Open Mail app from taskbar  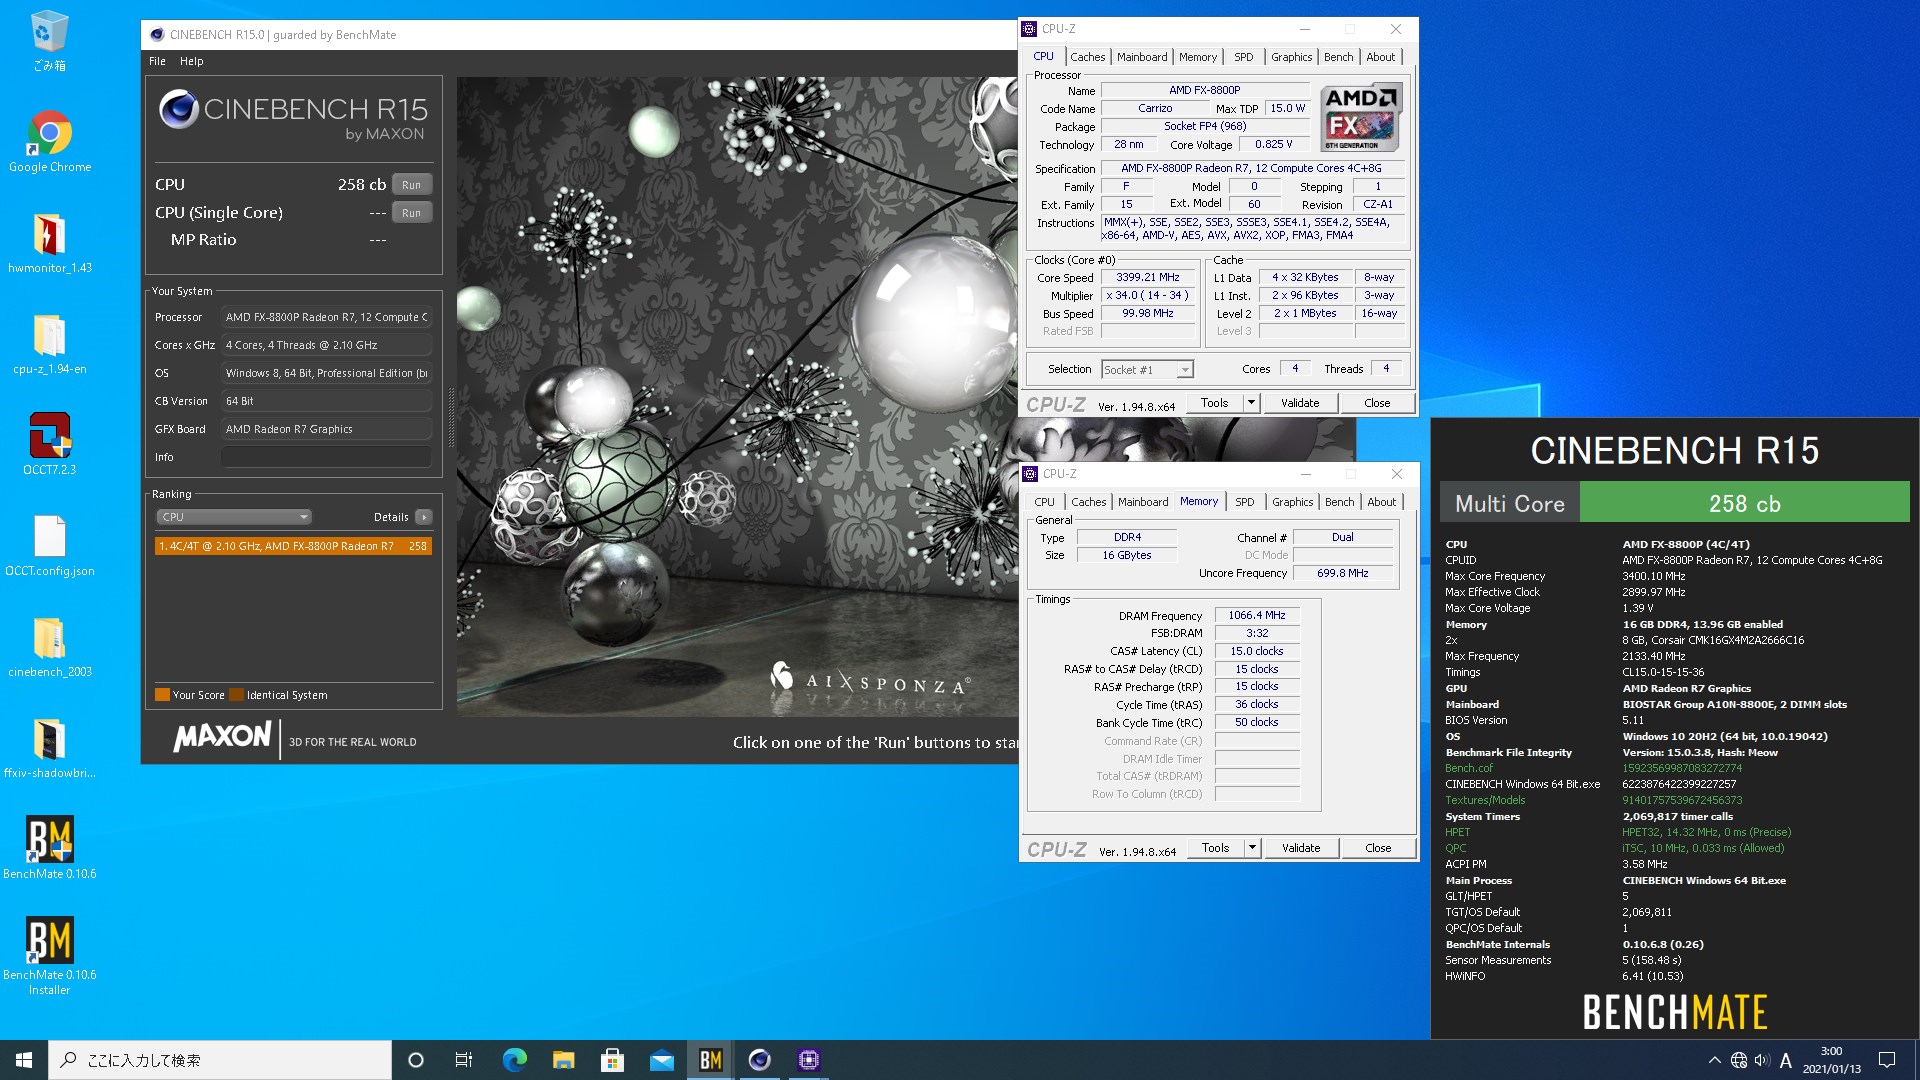coord(661,1060)
